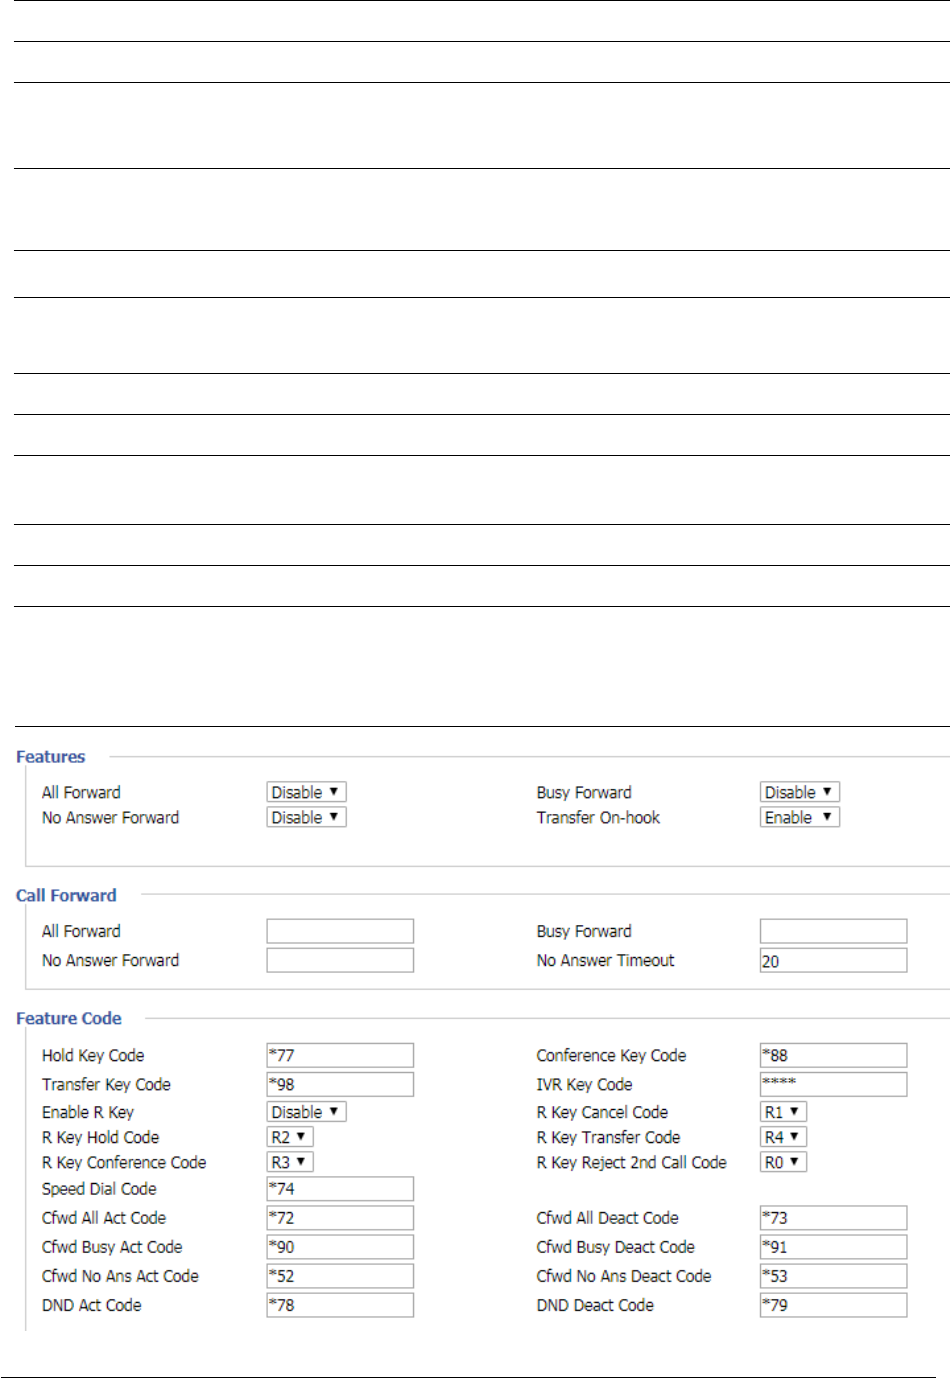Click the Transfer Key Code field

point(340,1084)
